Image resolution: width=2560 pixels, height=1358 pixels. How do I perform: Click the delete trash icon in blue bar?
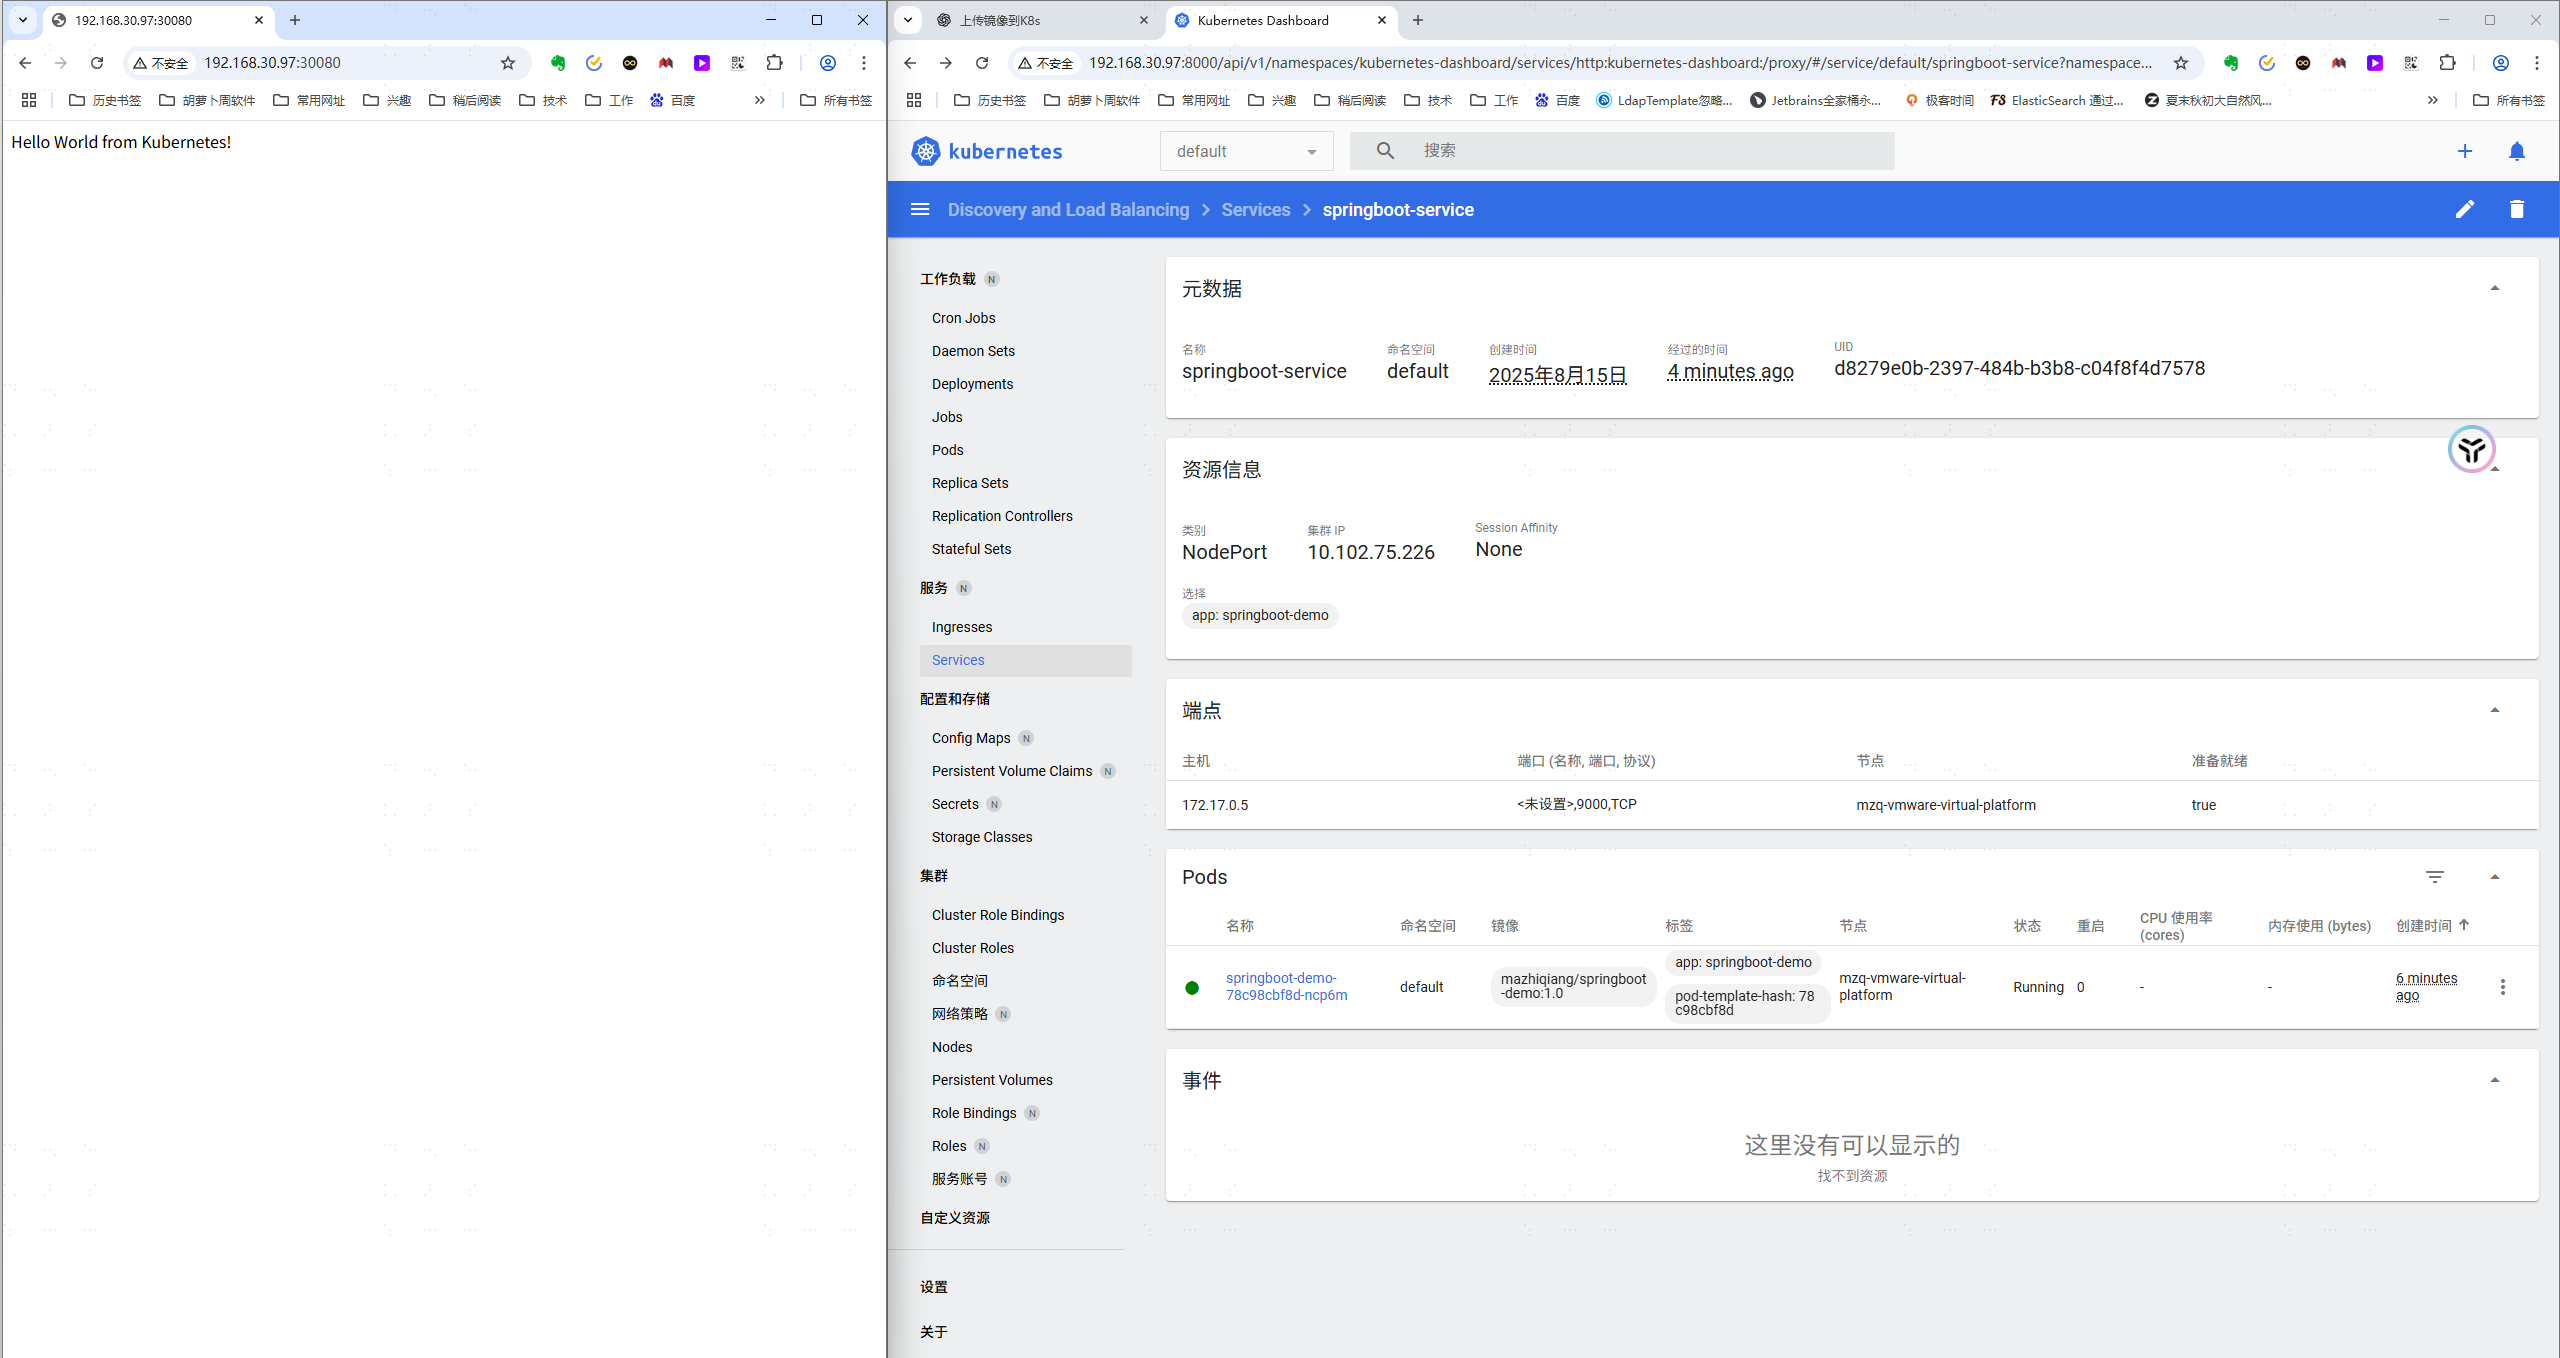click(2516, 209)
